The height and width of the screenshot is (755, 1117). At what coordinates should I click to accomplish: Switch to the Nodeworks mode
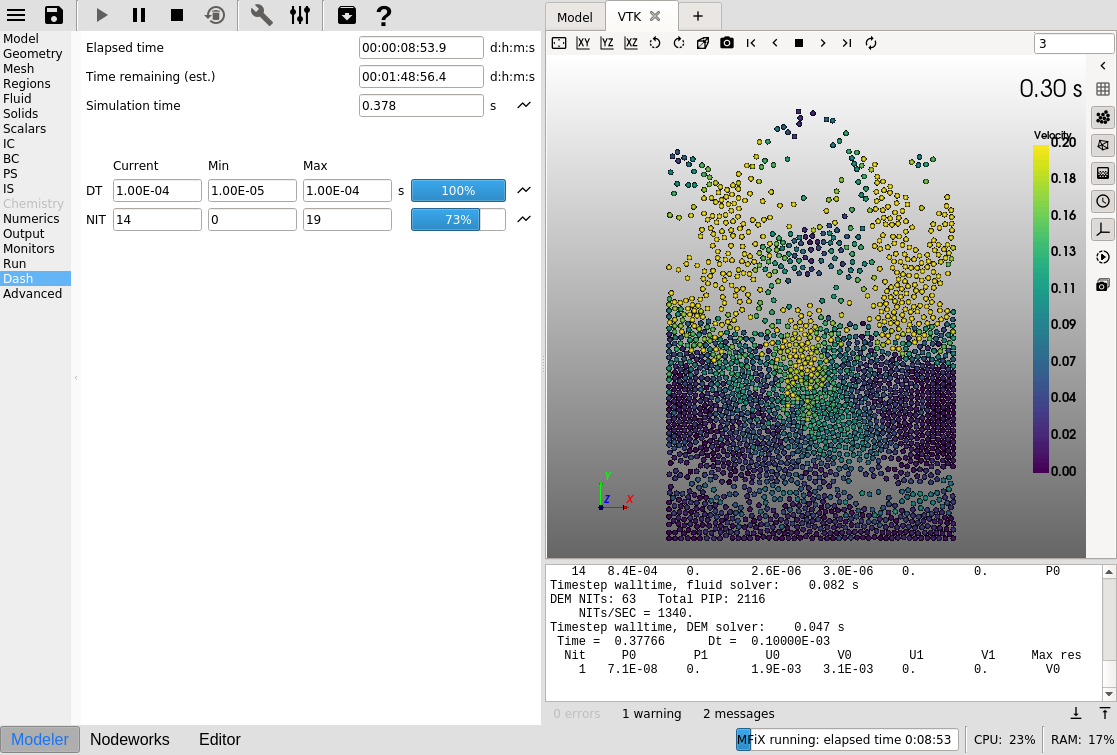[130, 740]
